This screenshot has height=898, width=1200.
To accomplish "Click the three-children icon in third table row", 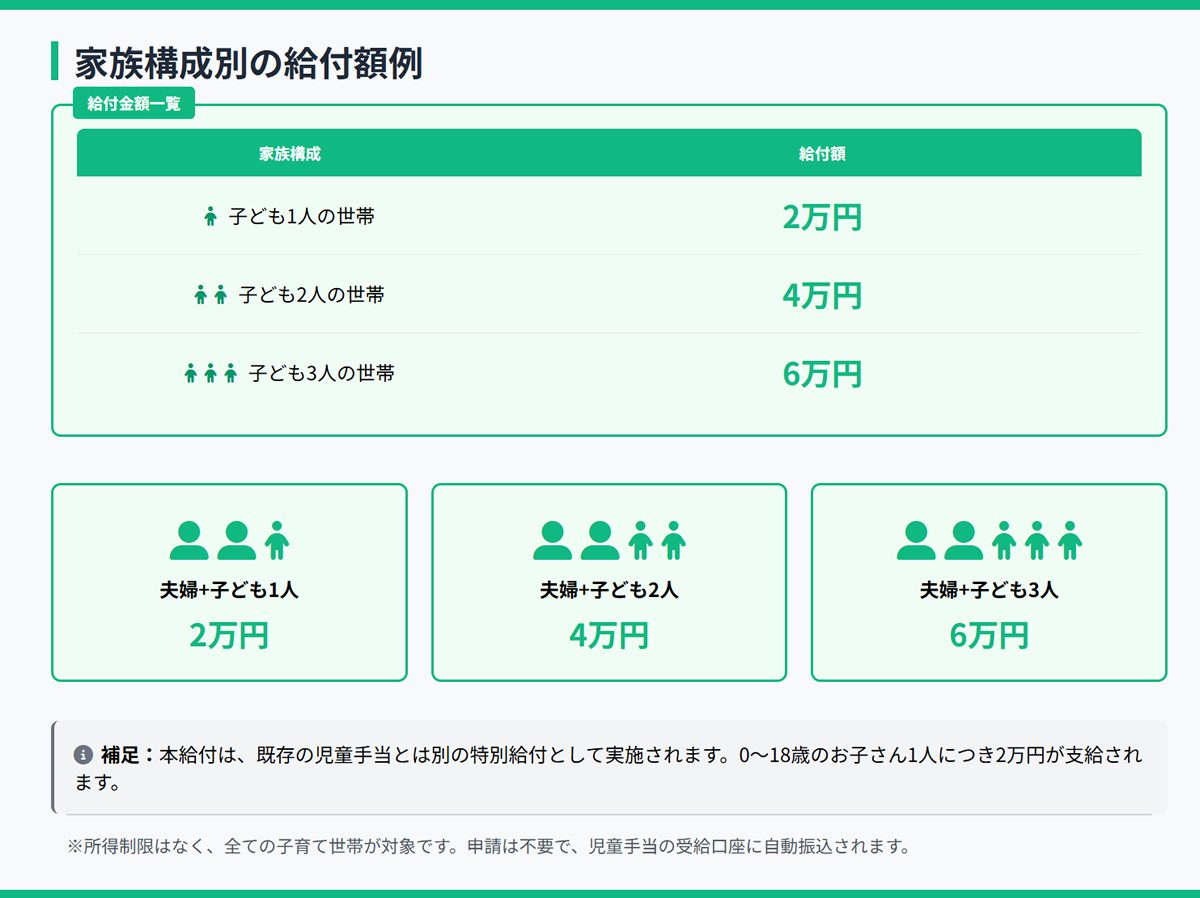I will click(210, 373).
